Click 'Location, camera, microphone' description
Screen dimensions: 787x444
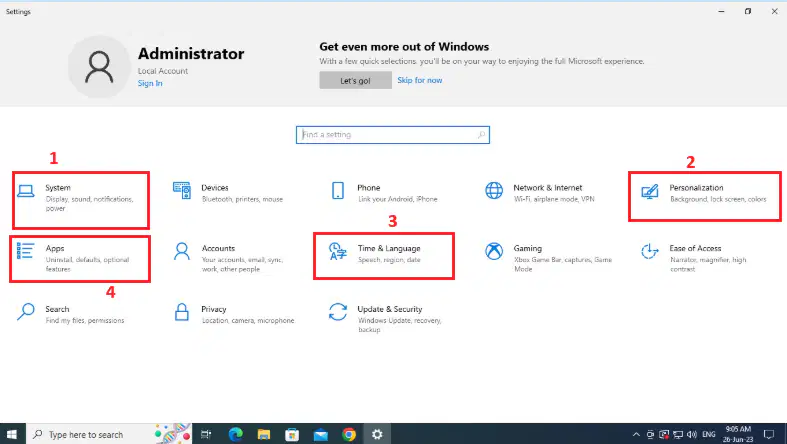248,321
